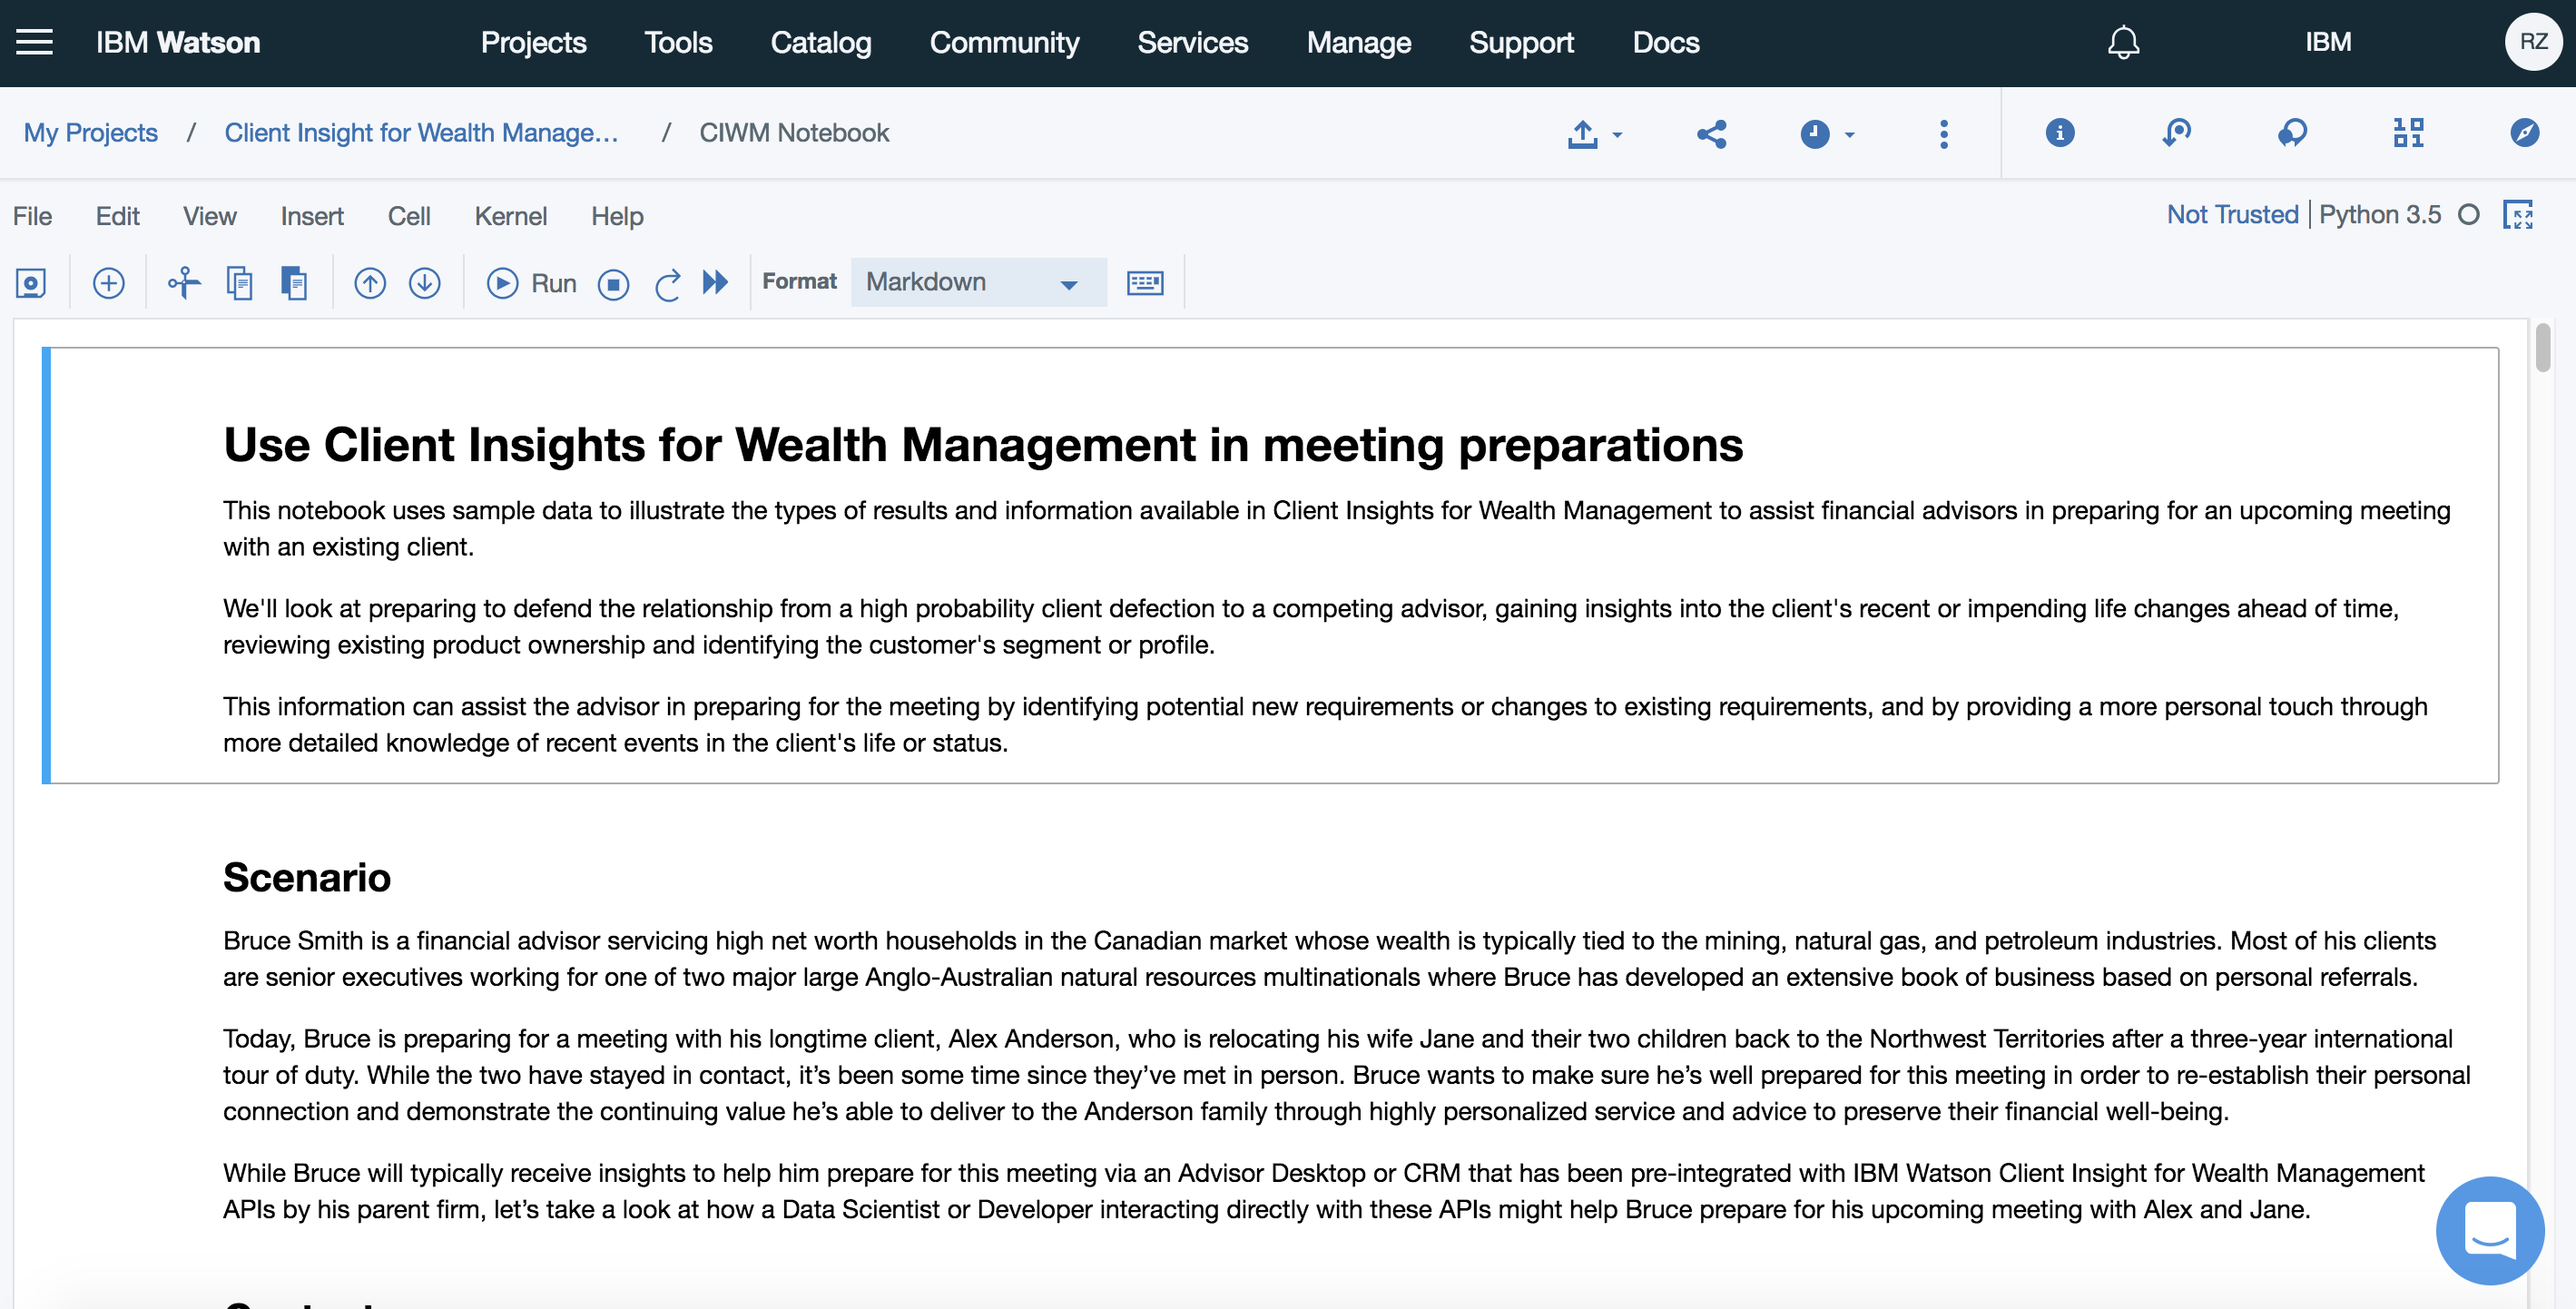Click the copy cells icon
The width and height of the screenshot is (2576, 1309).
tap(239, 283)
